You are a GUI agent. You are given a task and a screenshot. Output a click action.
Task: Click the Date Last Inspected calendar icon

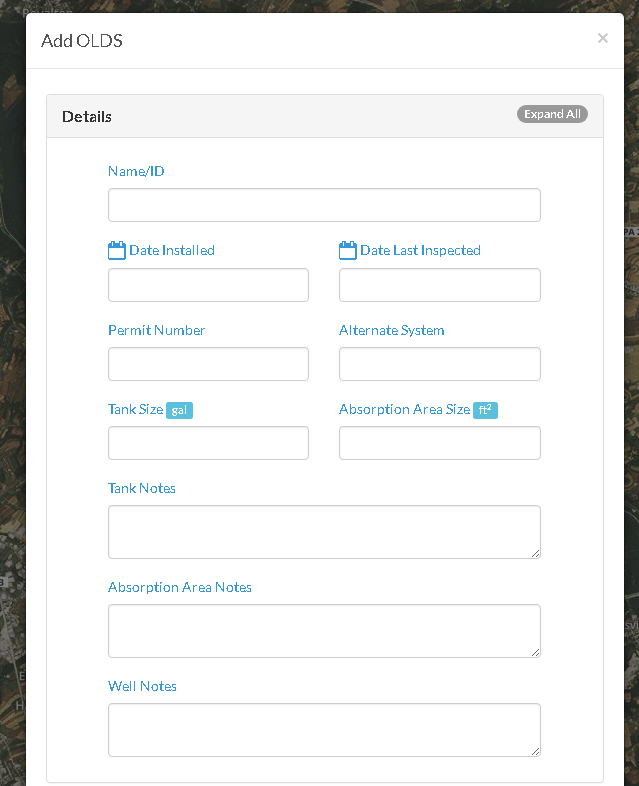348,250
